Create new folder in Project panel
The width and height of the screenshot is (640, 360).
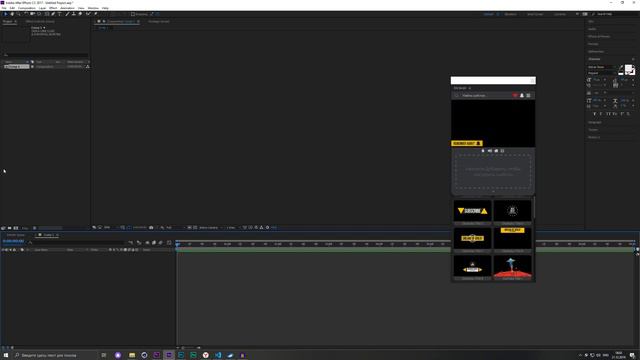(x=9, y=228)
